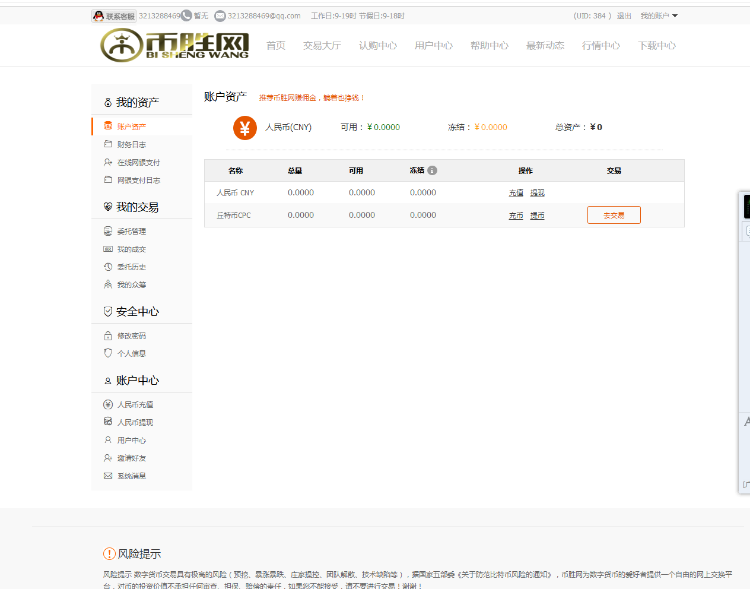Open 邀请好友 in the sidebar

[131, 458]
